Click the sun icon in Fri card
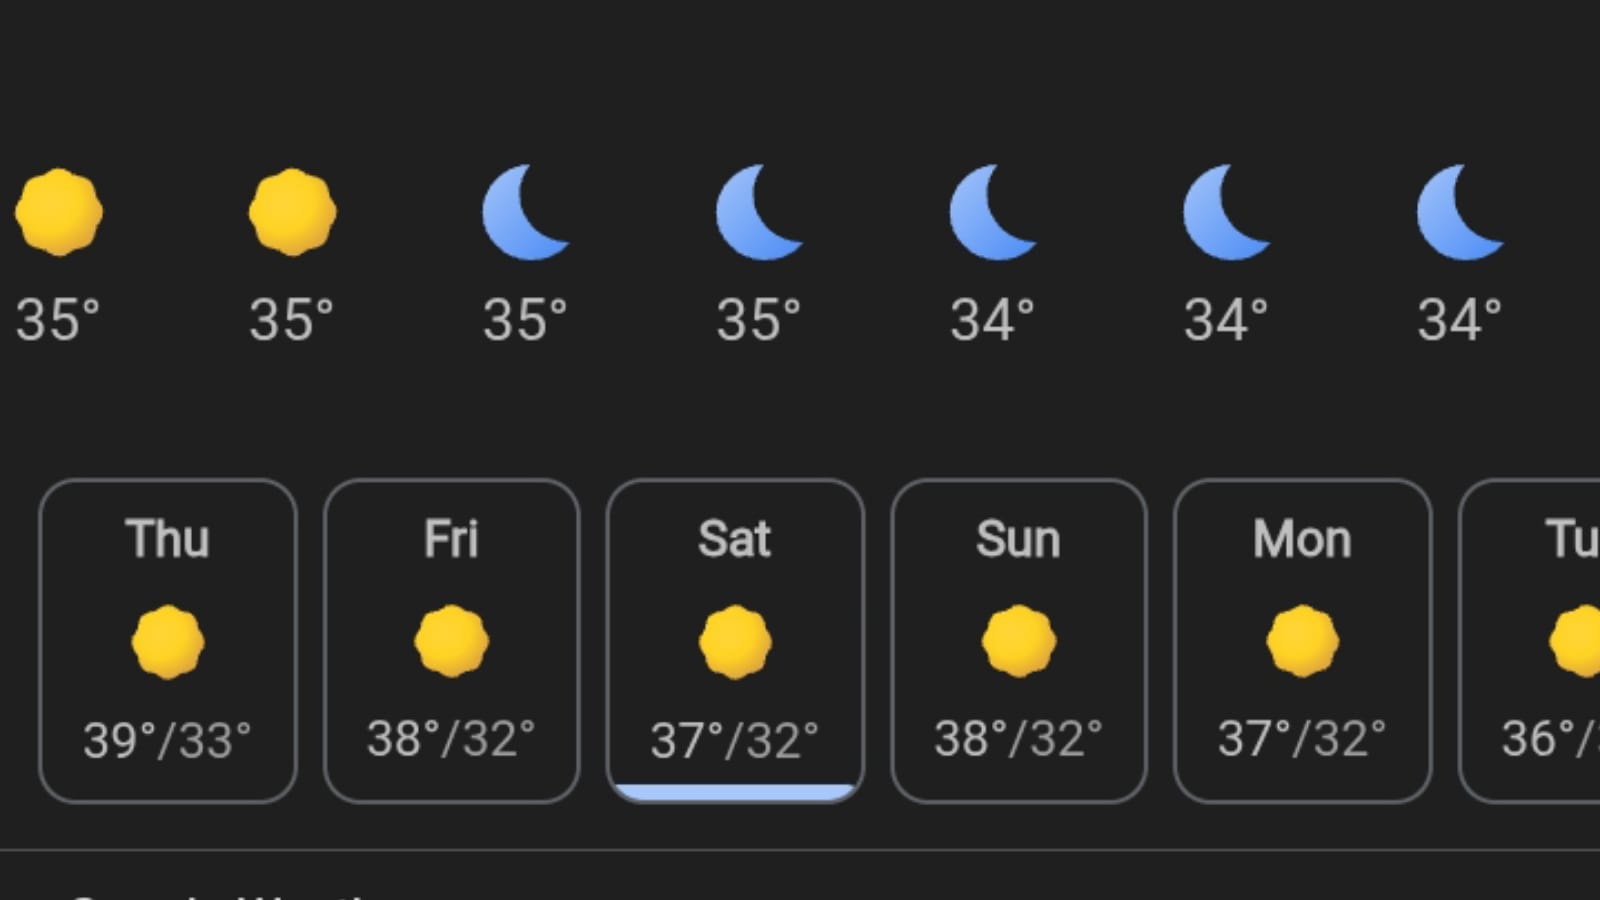Image resolution: width=1600 pixels, height=900 pixels. click(x=451, y=642)
